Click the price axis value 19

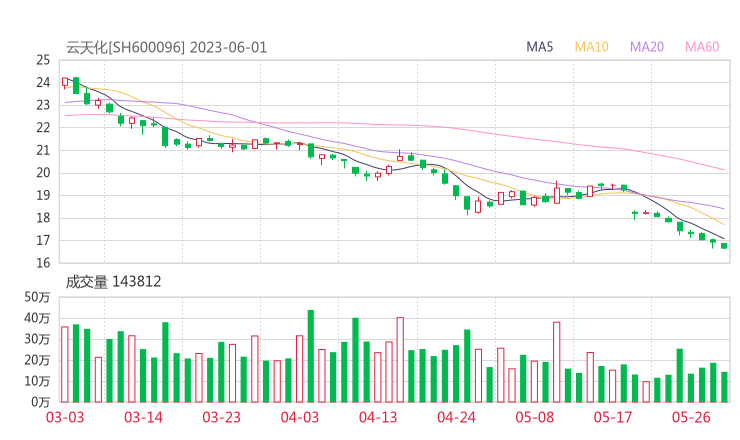pyautogui.click(x=43, y=195)
